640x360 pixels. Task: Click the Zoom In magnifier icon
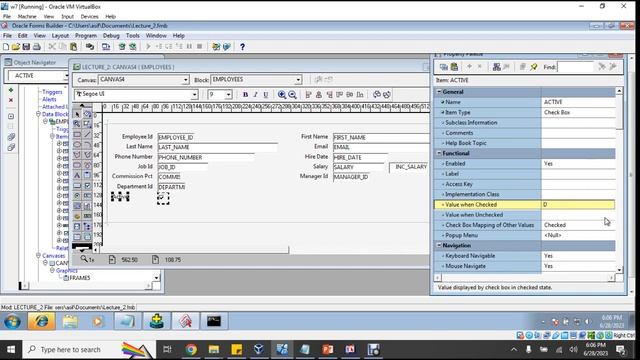coord(282,95)
